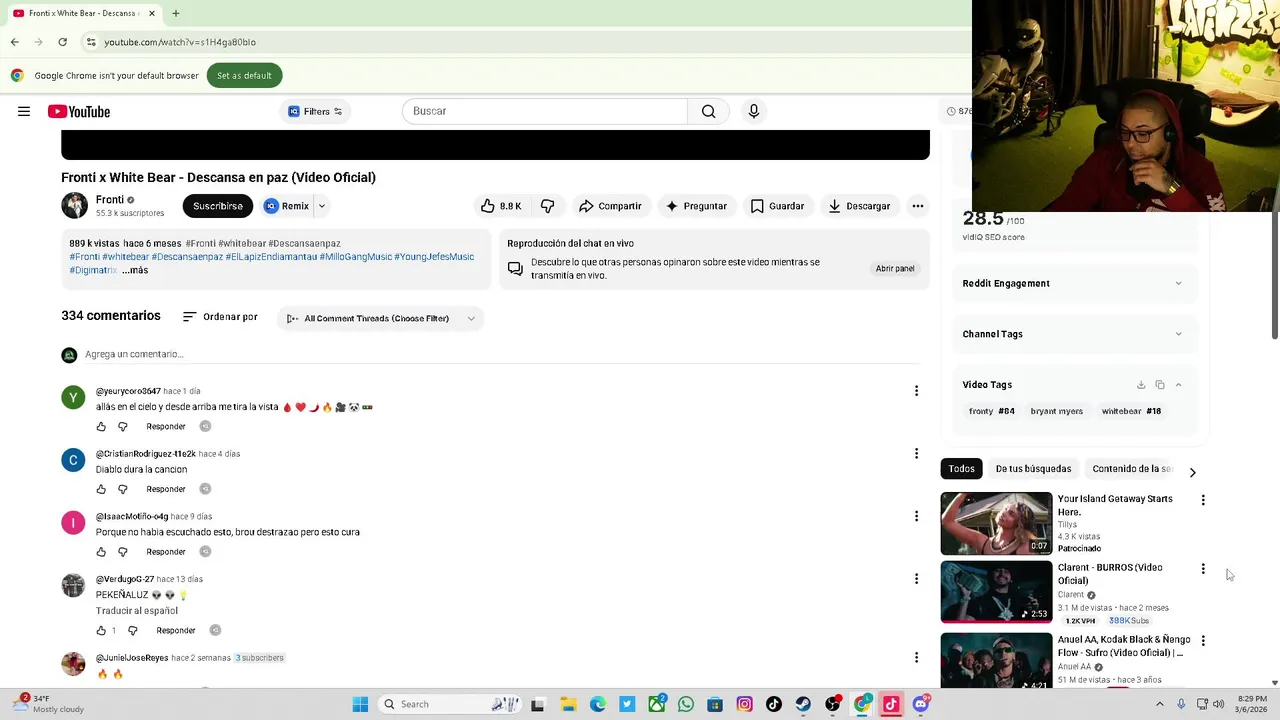This screenshot has width=1280, height=720.
Task: Open options menu for @CristianRodriguez comment
Action: tap(916, 454)
